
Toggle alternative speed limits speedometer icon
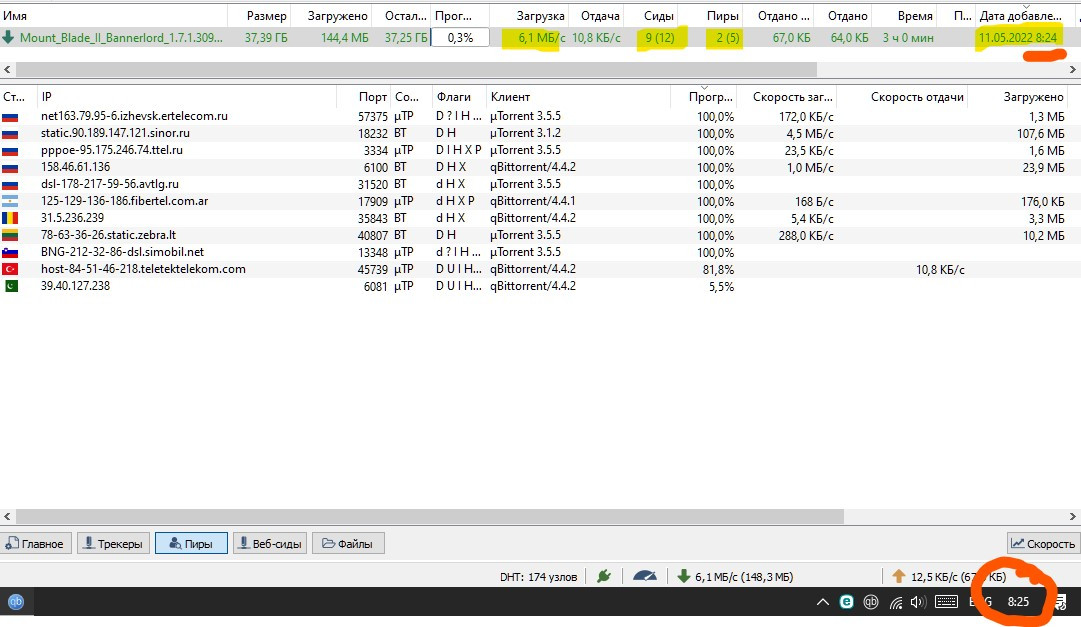(x=645, y=576)
